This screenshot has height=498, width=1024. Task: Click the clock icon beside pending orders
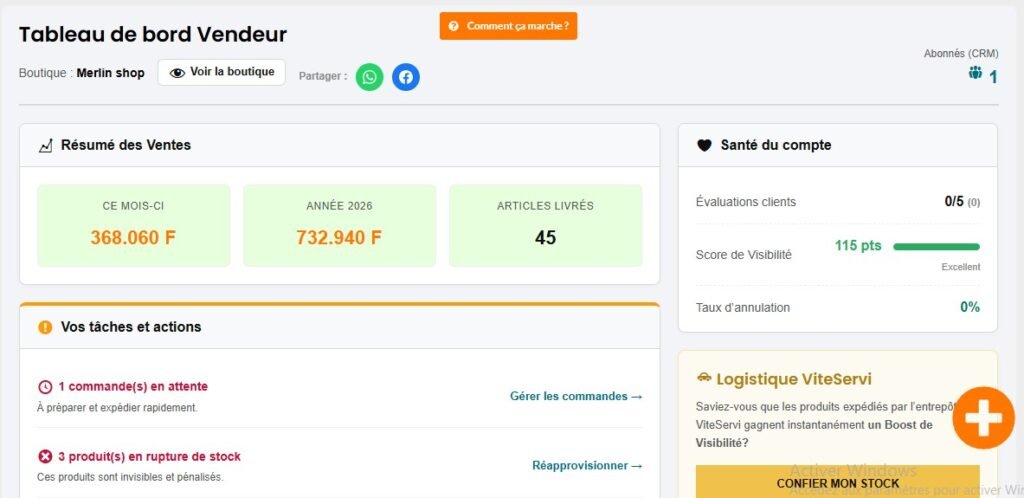point(45,387)
